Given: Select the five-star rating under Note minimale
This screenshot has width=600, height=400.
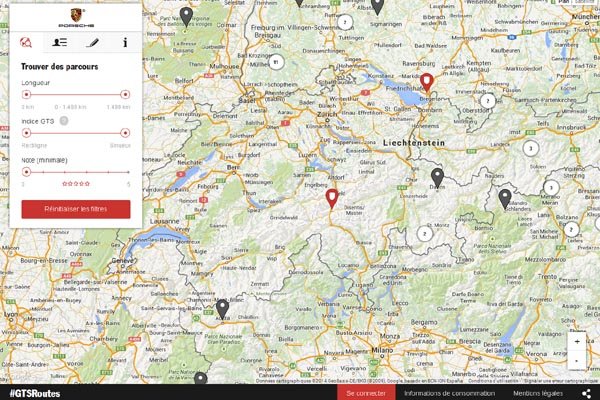Looking at the screenshot, I should click(76, 184).
